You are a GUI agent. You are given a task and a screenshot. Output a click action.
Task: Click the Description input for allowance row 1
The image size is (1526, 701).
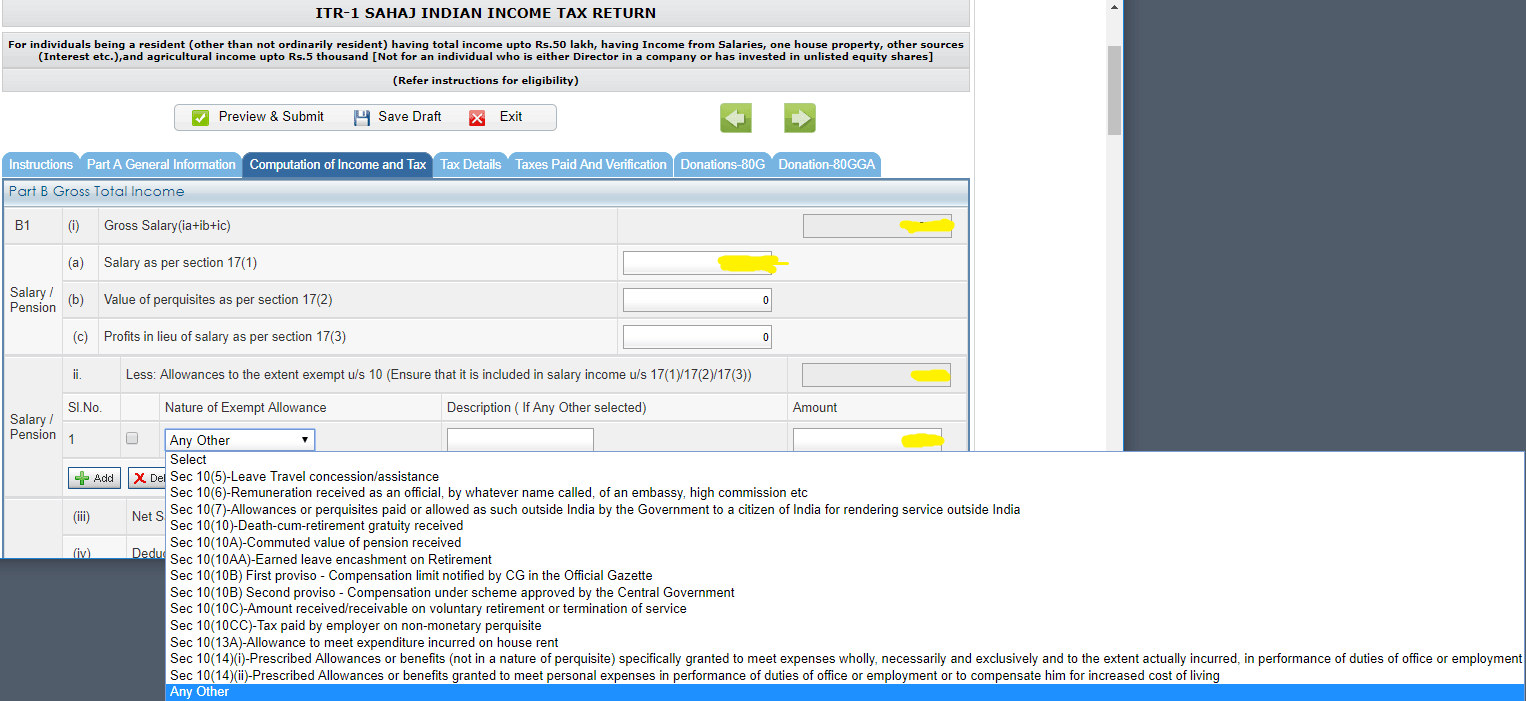pyautogui.click(x=520, y=438)
